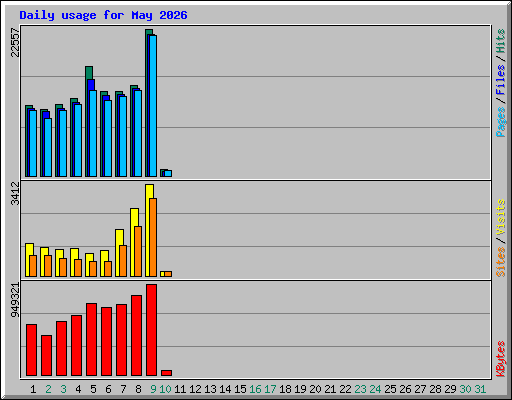Click day label 30 on the x-axis
The width and height of the screenshot is (512, 400).
(x=465, y=389)
